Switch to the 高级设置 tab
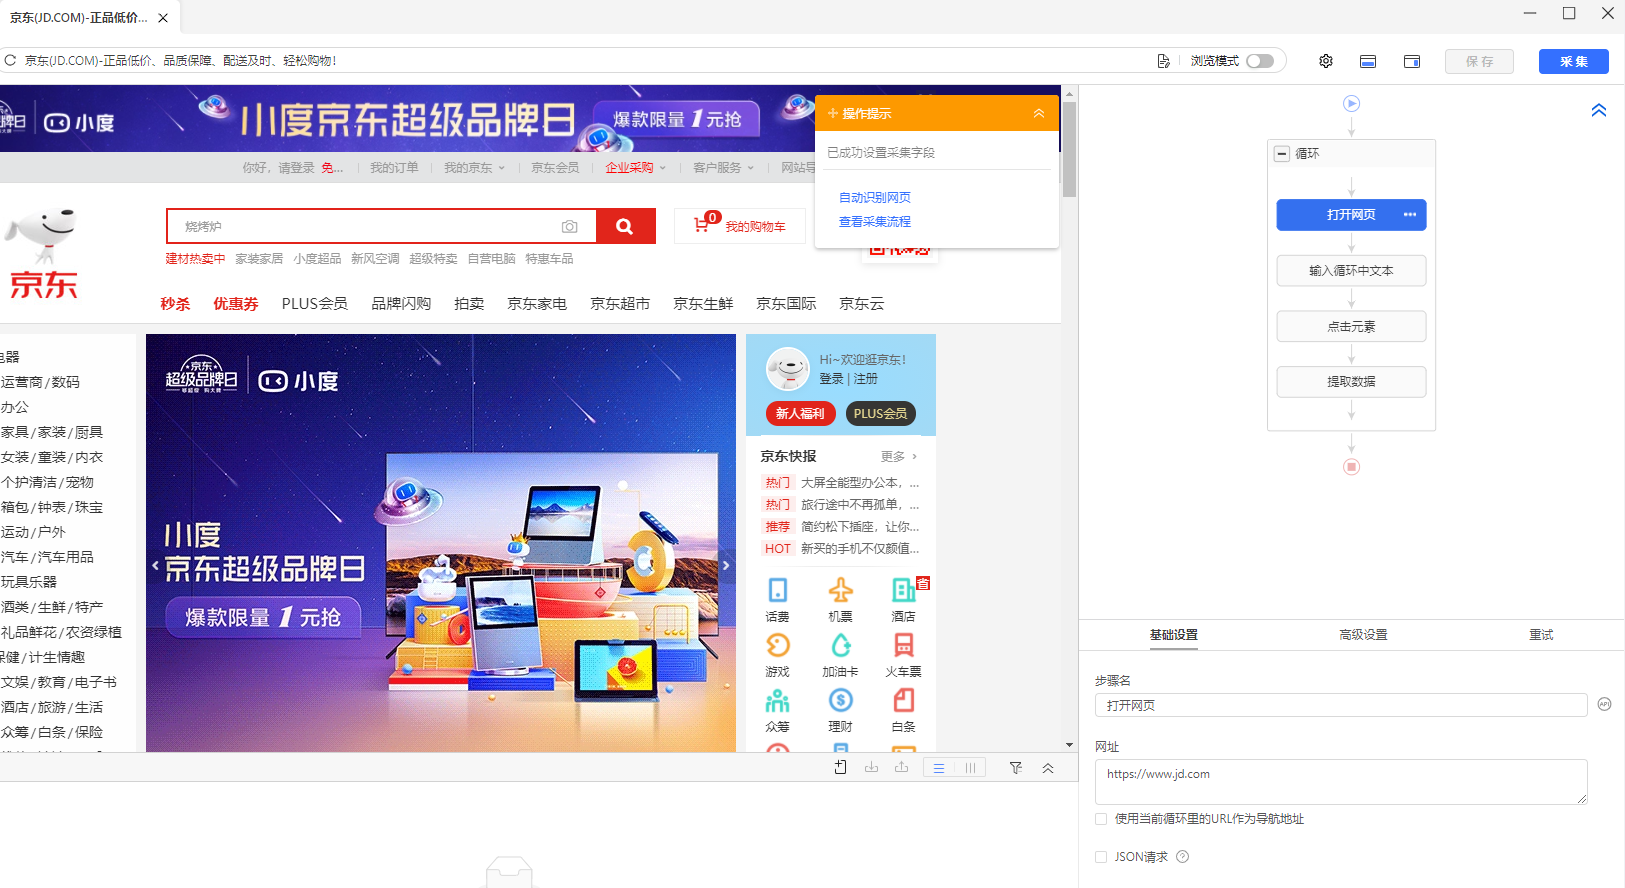Image resolution: width=1625 pixels, height=888 pixels. [1363, 635]
